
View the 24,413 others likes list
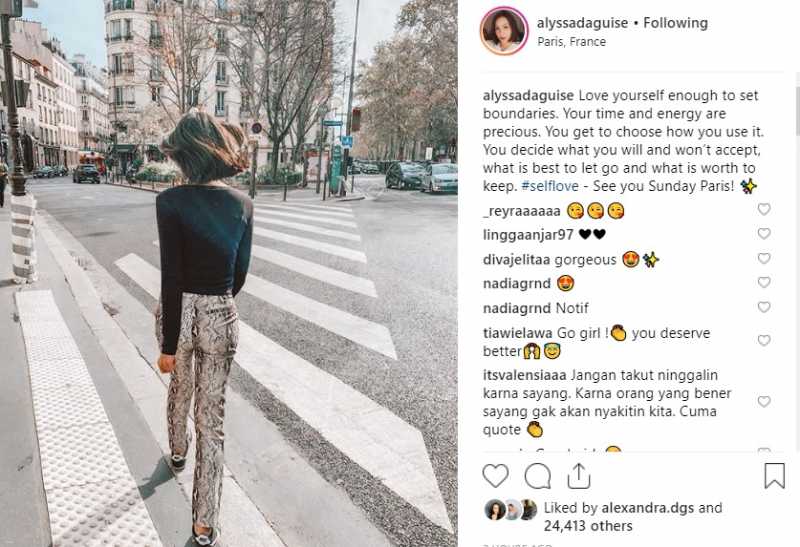pos(588,526)
